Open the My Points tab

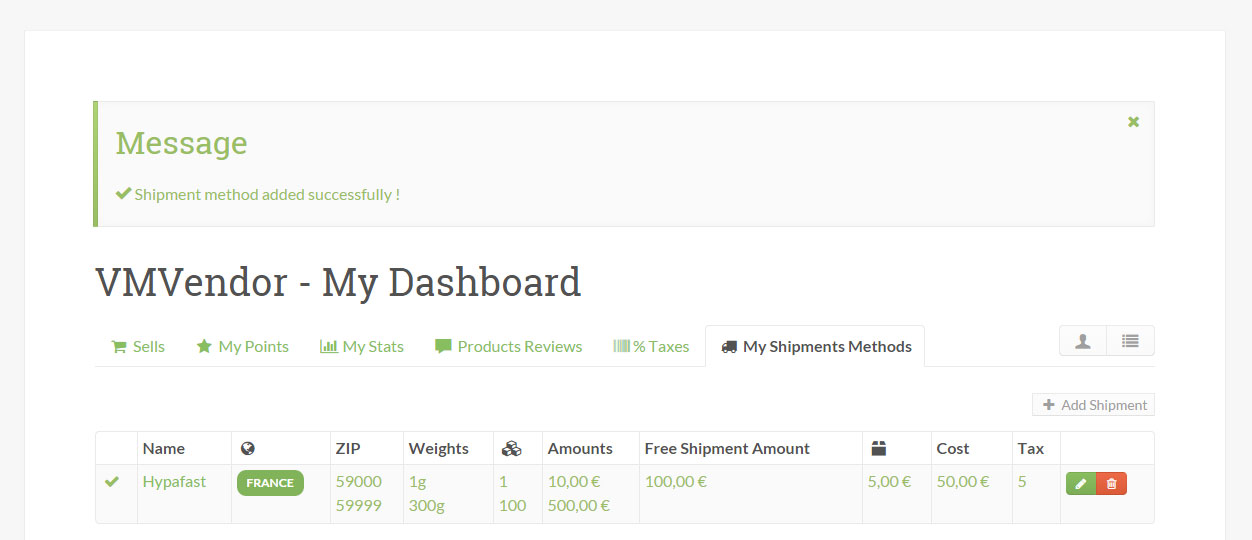pyautogui.click(x=242, y=347)
